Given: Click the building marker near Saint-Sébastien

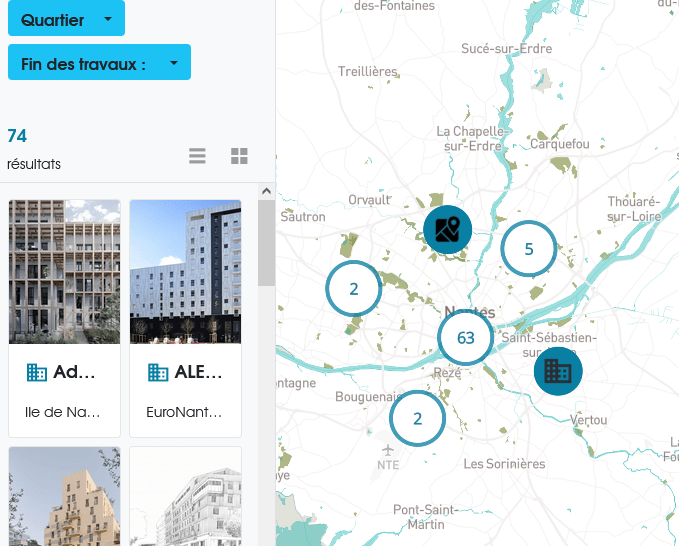Looking at the screenshot, I should click(558, 371).
